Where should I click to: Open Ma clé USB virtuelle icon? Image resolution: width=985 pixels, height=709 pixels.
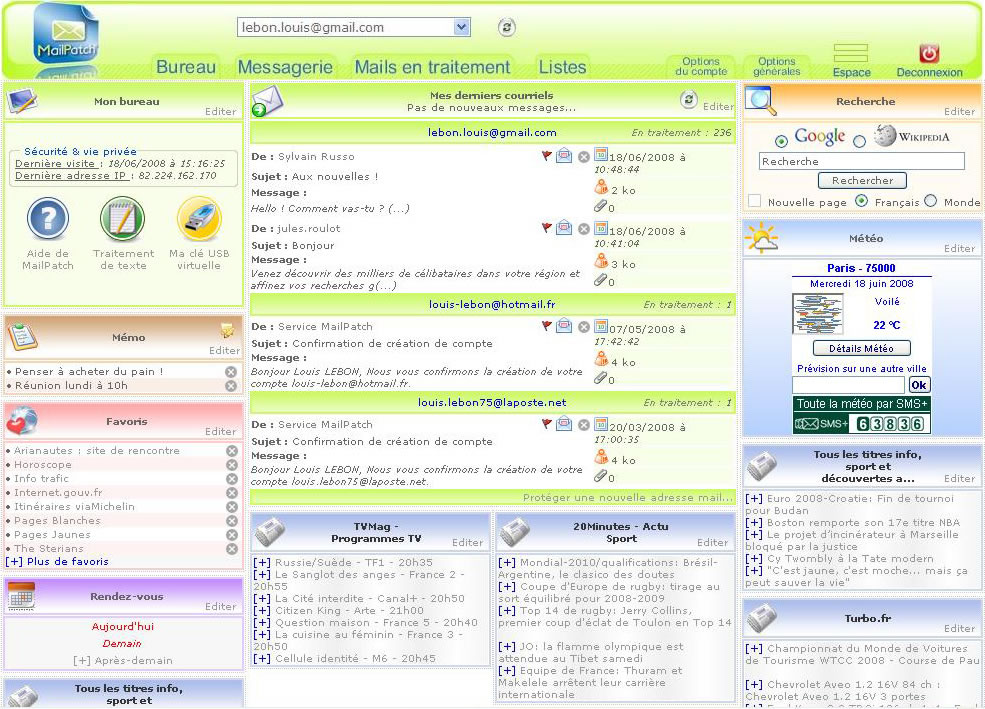tap(198, 218)
